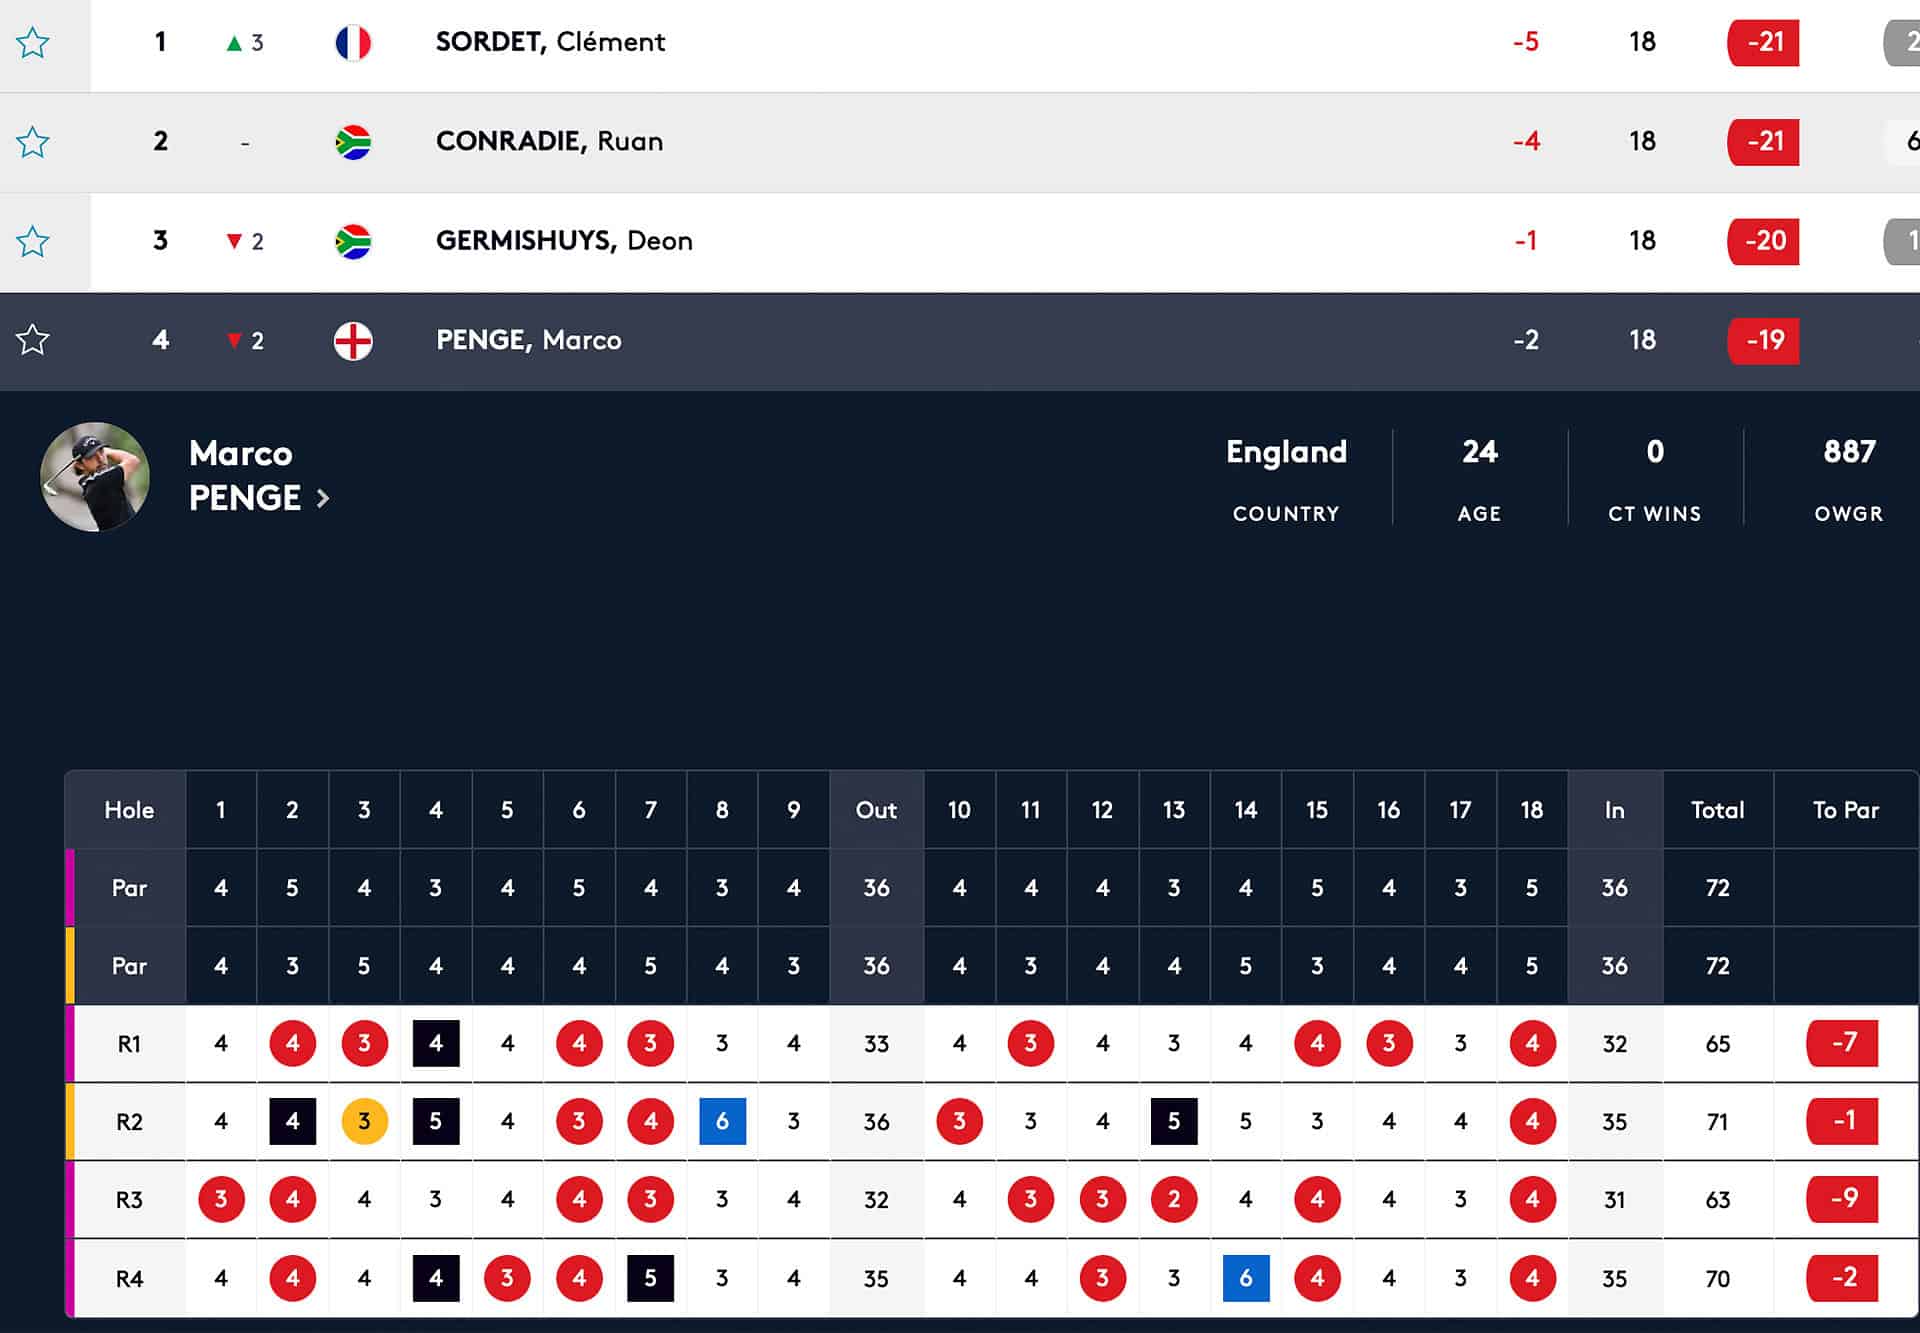Toggle favorite star for Ruan Conradie
The height and width of the screenshot is (1333, 1920).
point(33,142)
